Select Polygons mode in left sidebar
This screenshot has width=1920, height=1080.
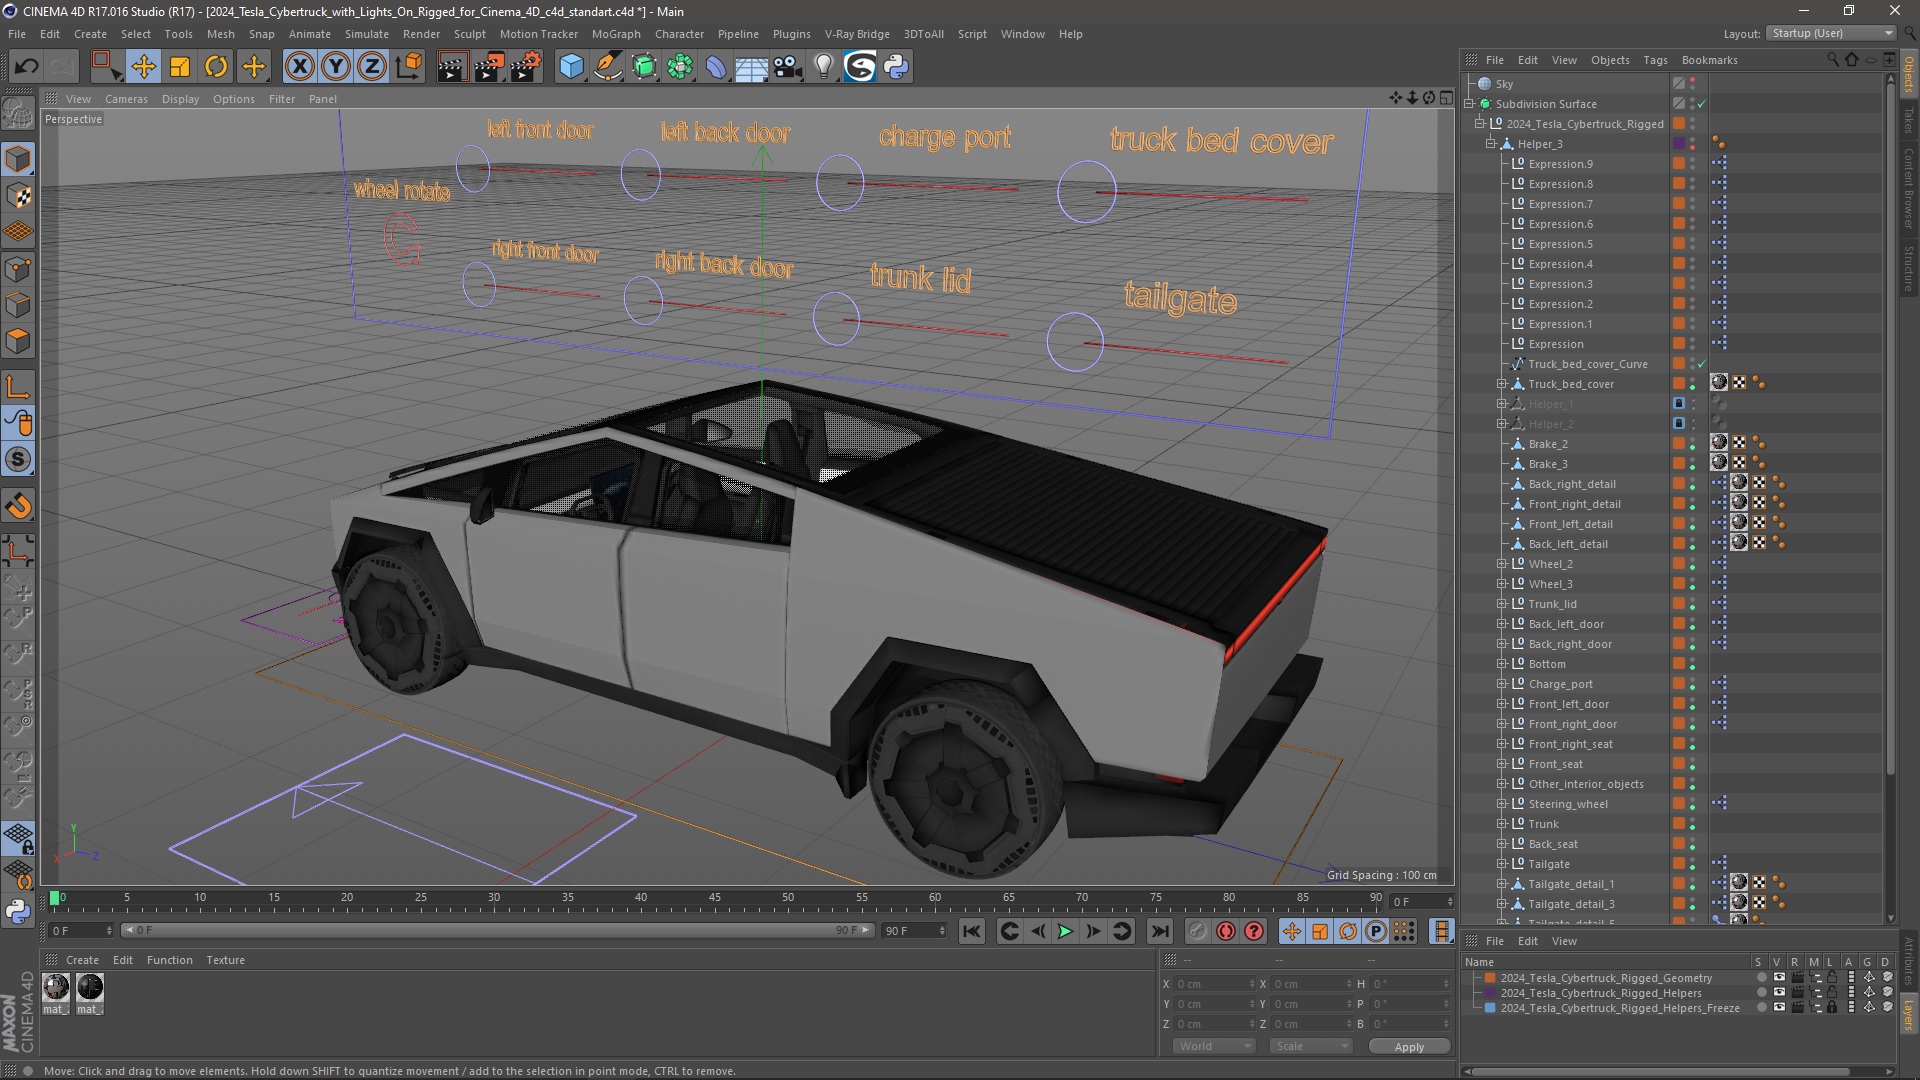pos(18,342)
